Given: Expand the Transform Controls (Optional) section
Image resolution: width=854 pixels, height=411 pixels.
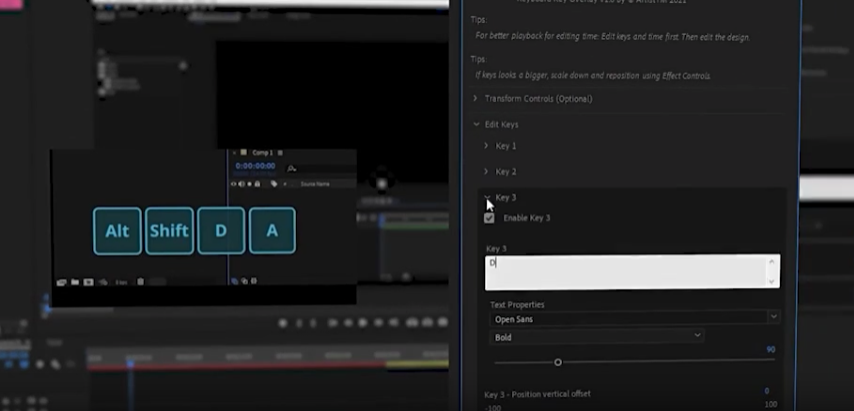Looking at the screenshot, I should (476, 99).
